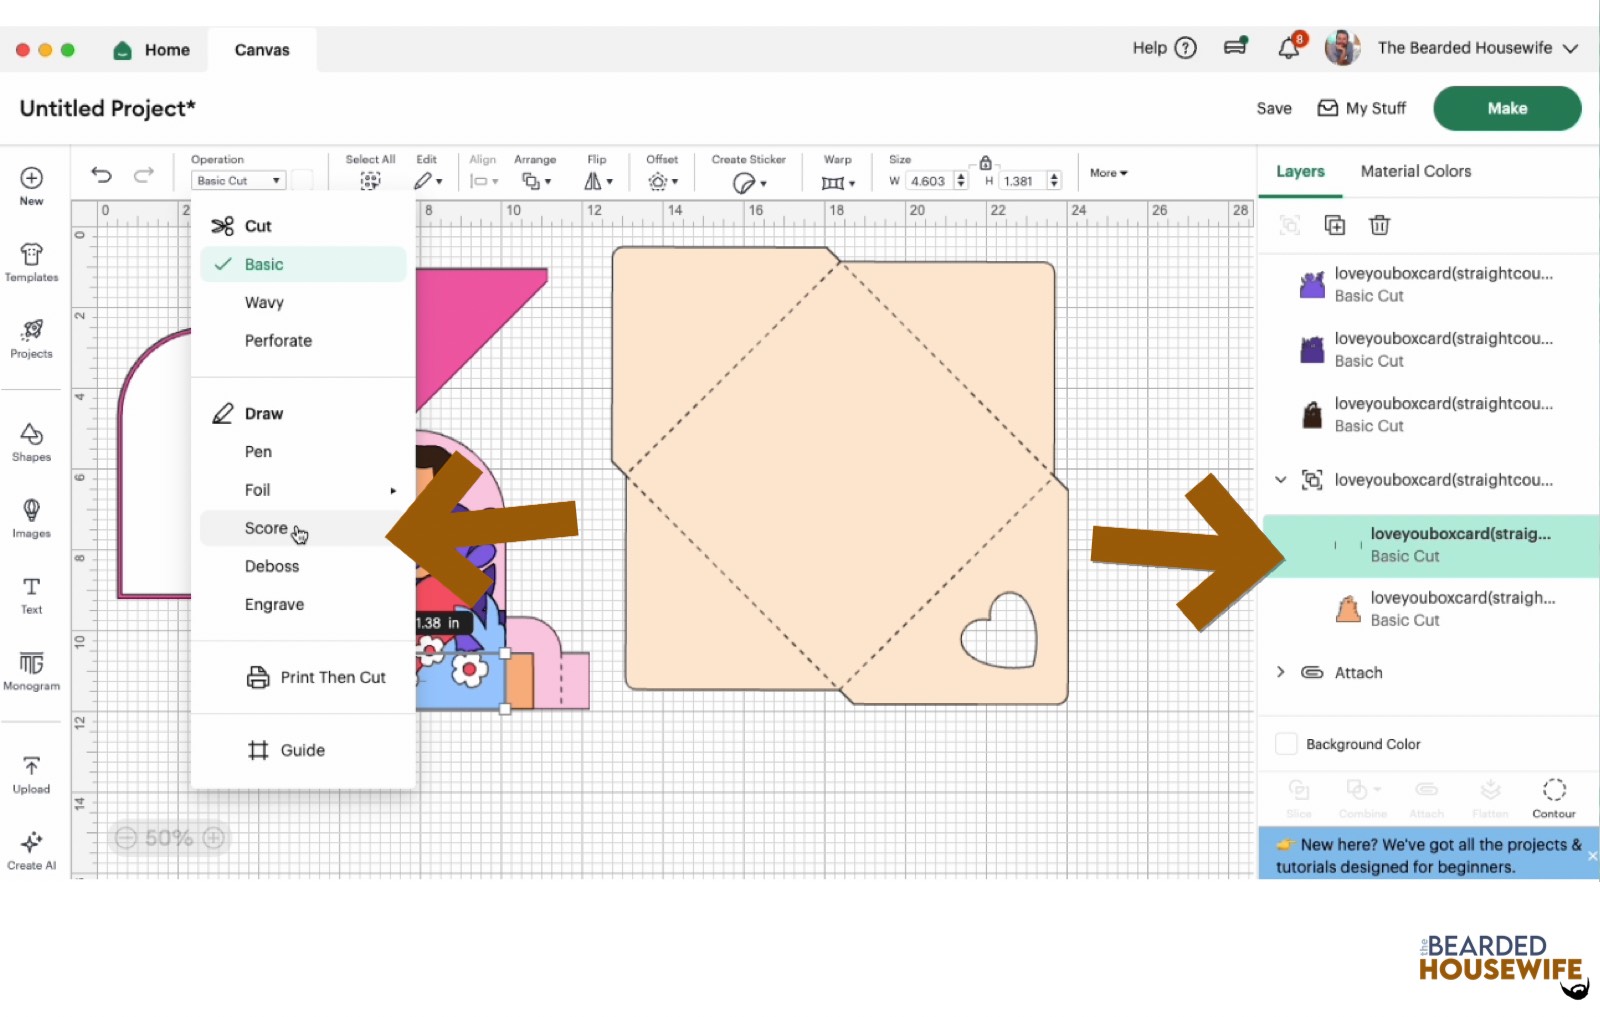
Task: Click the Undo arrow
Action: pyautogui.click(x=101, y=175)
